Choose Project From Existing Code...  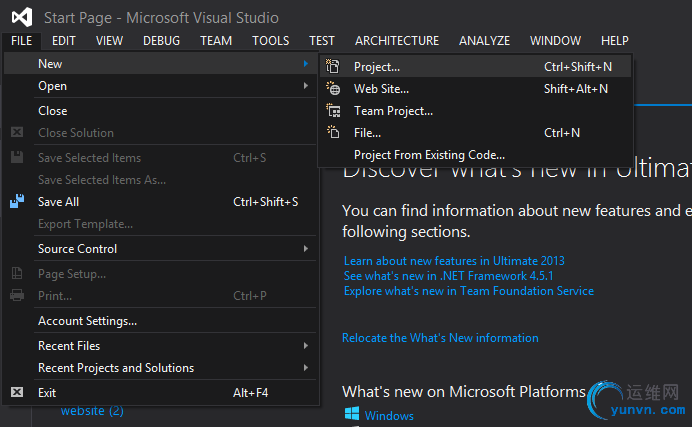click(x=476, y=155)
